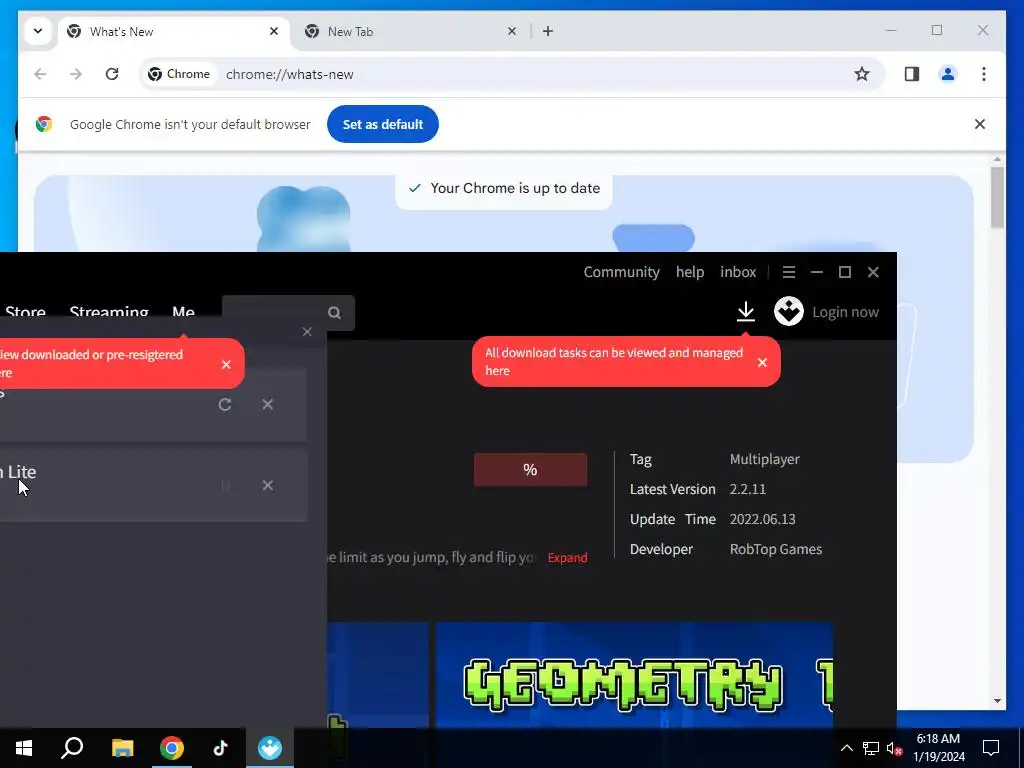1024x768 pixels.
Task: Click the Chrome site info chip
Action: (179, 74)
